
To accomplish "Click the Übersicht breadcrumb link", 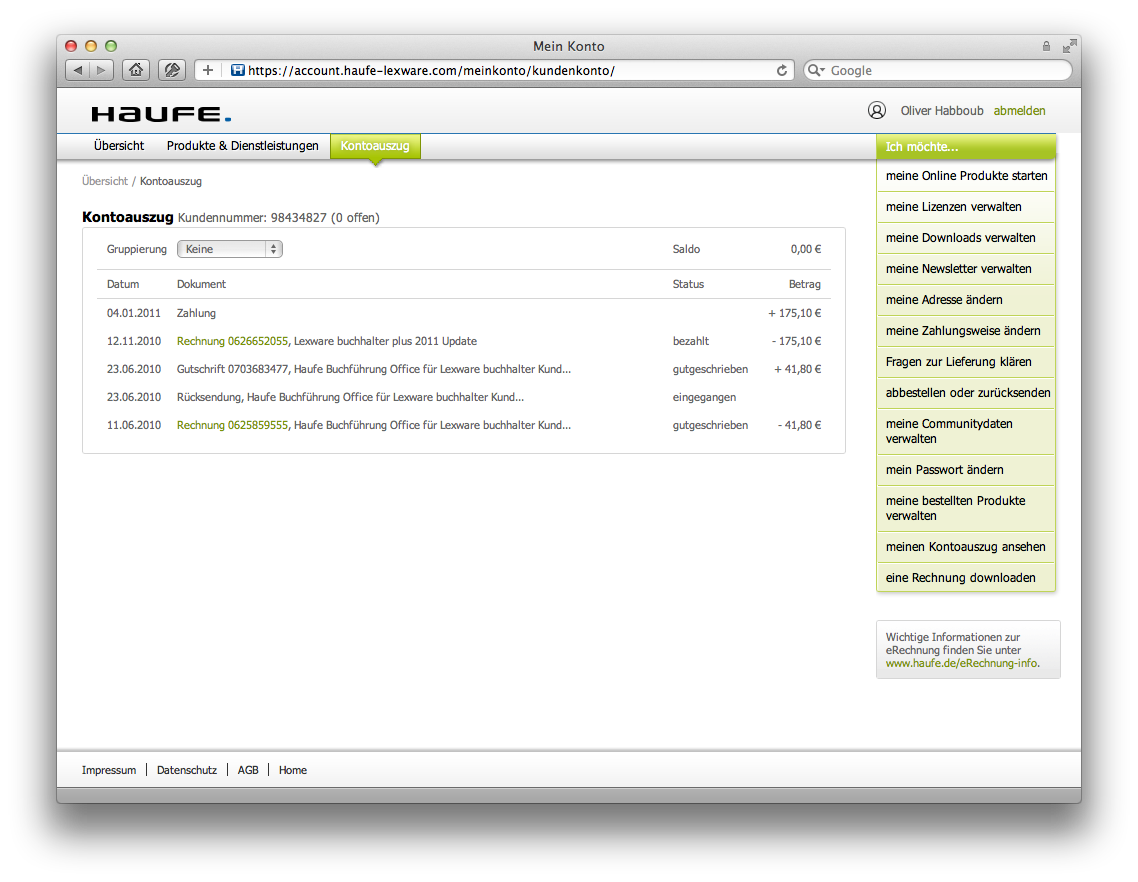I will pyautogui.click(x=105, y=181).
